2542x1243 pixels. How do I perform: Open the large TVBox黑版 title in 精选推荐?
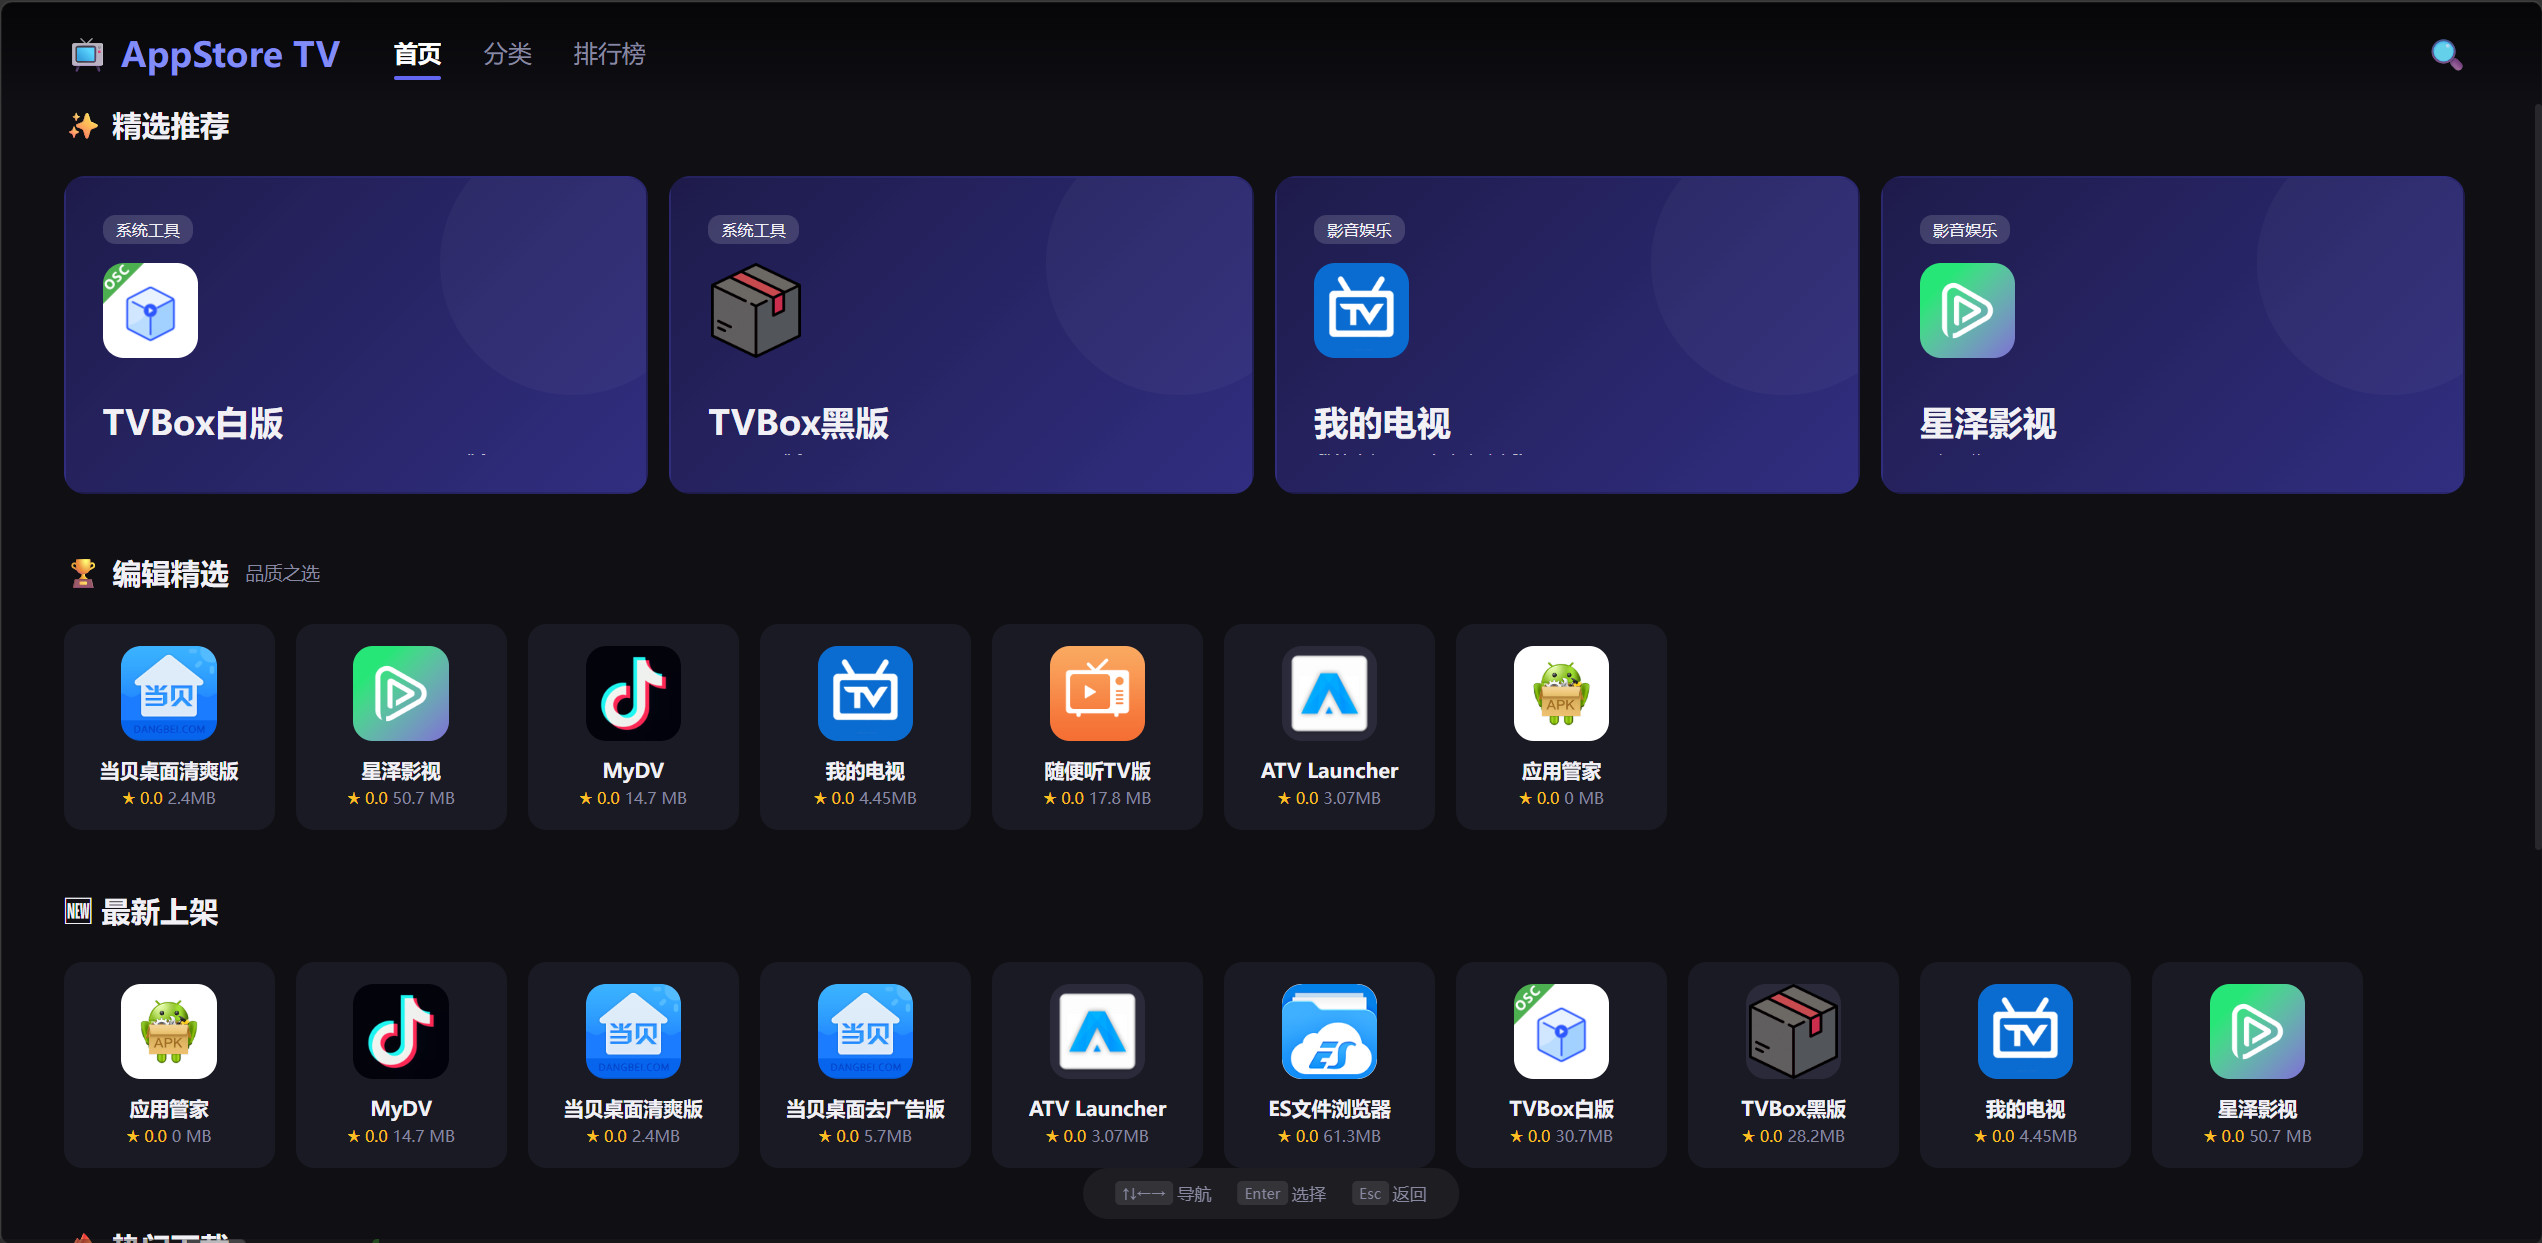(x=798, y=423)
